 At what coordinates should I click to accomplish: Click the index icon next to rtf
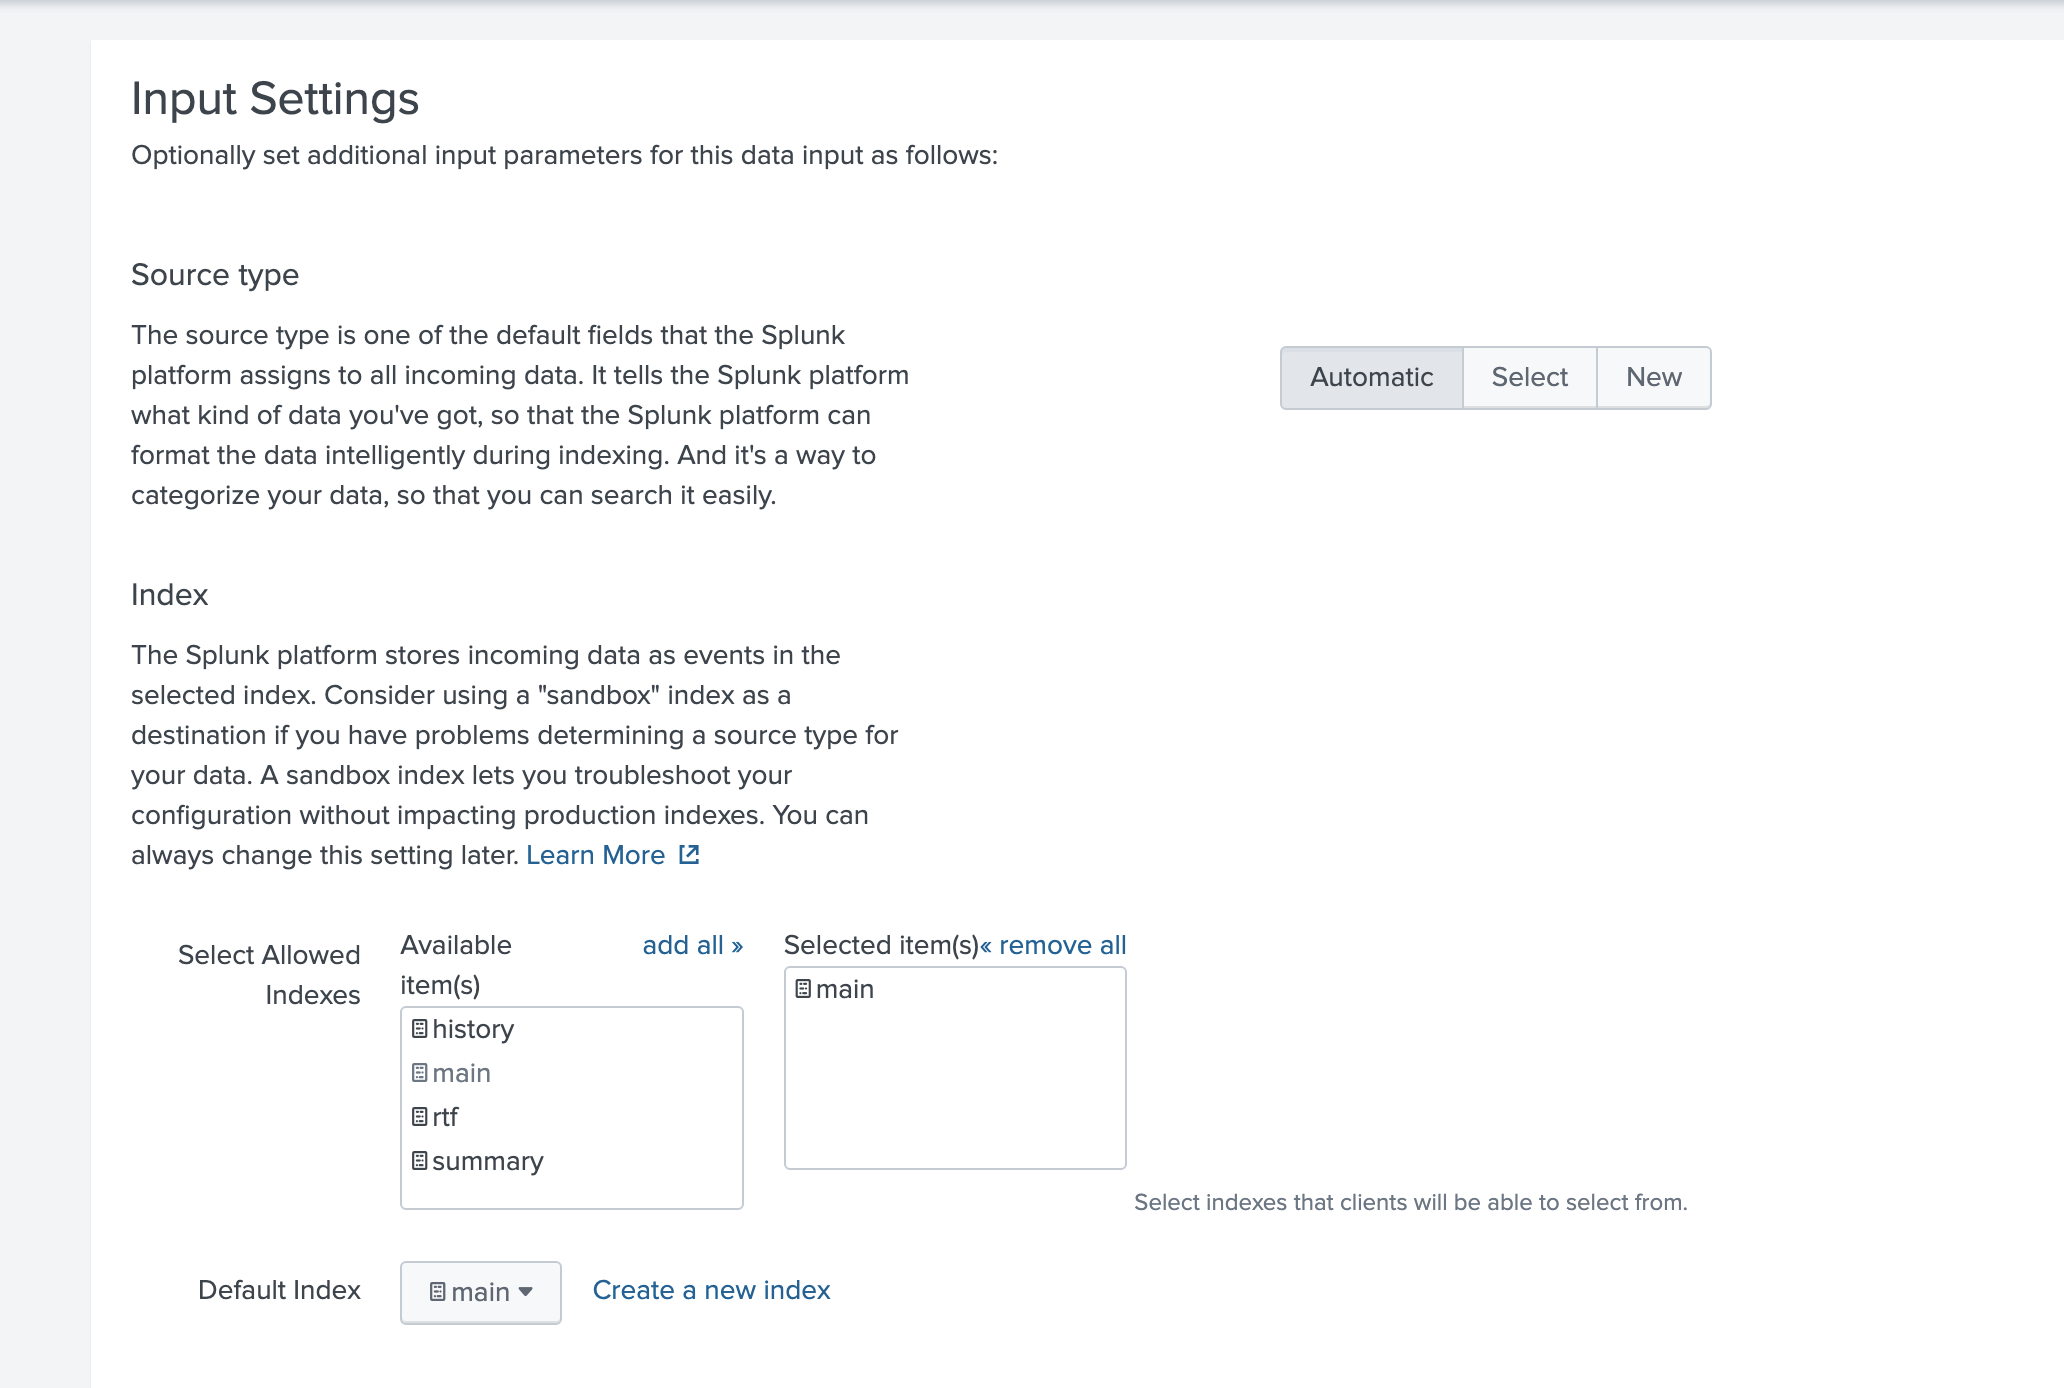click(420, 1117)
